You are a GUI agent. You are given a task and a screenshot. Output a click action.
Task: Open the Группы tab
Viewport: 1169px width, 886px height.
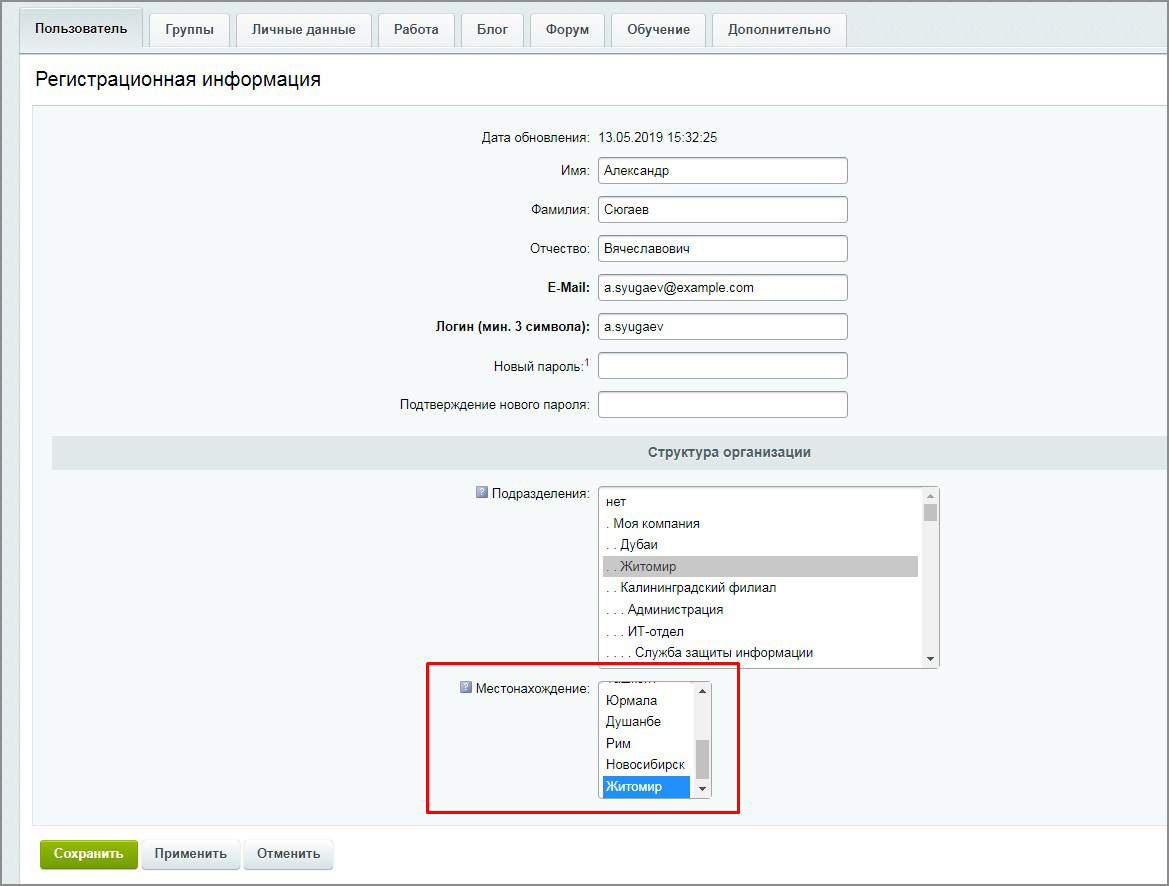coord(189,30)
